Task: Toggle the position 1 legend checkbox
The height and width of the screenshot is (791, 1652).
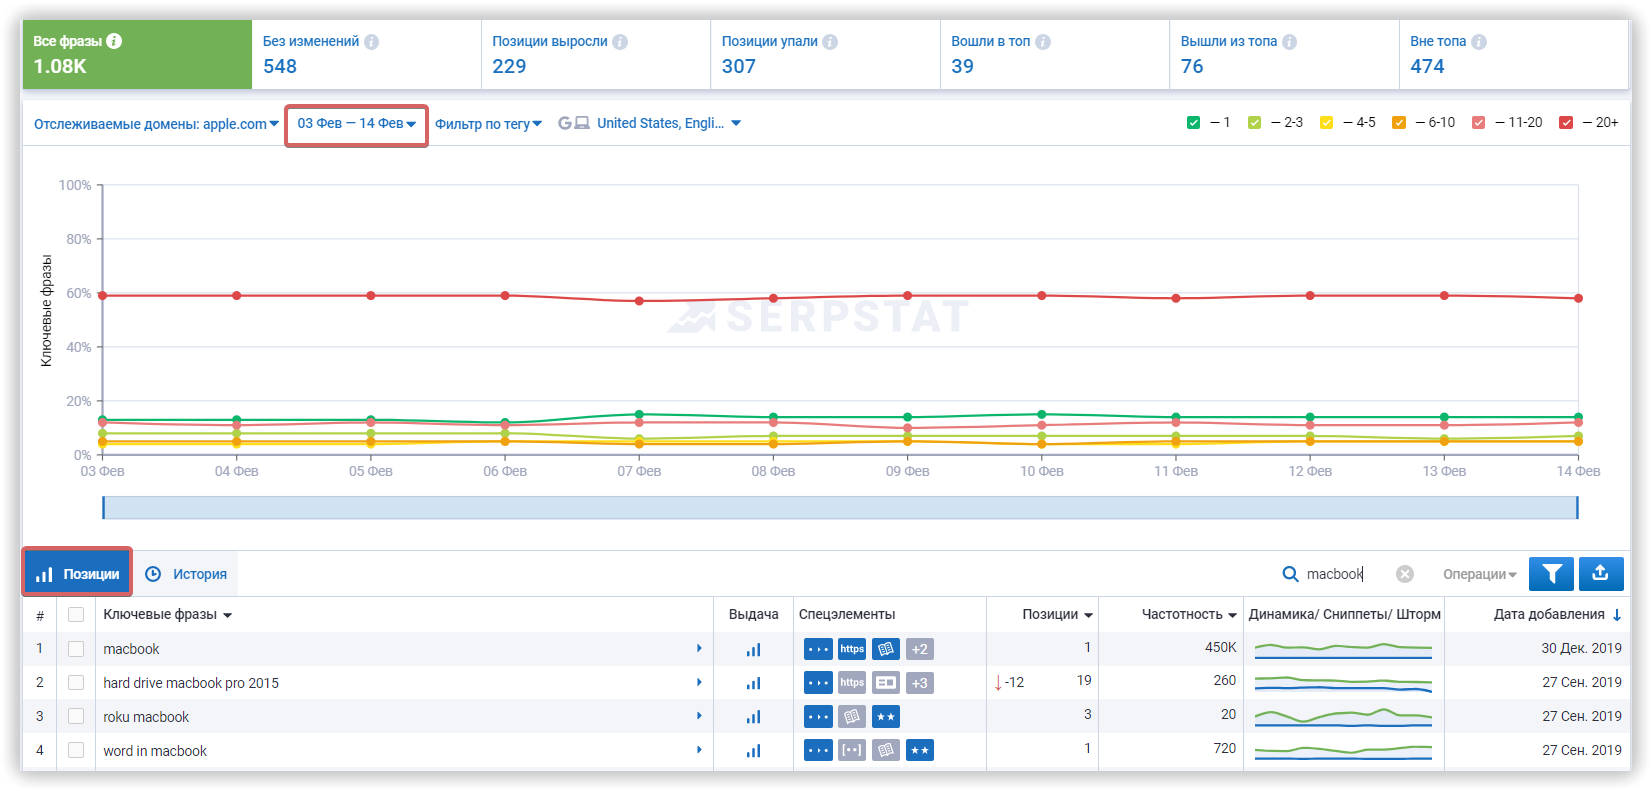Action: click(x=1193, y=123)
